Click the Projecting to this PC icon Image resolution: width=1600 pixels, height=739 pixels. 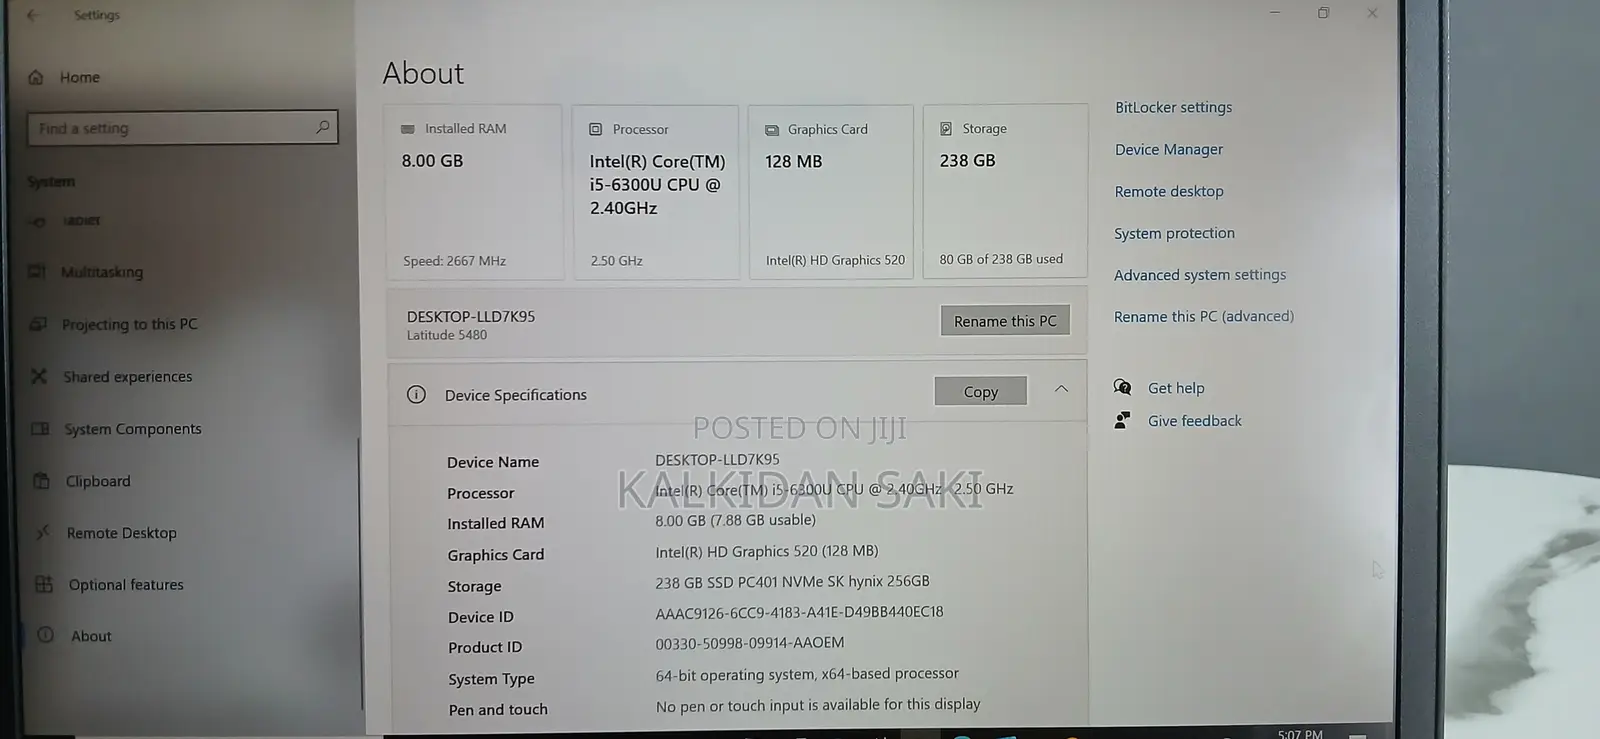tap(38, 324)
